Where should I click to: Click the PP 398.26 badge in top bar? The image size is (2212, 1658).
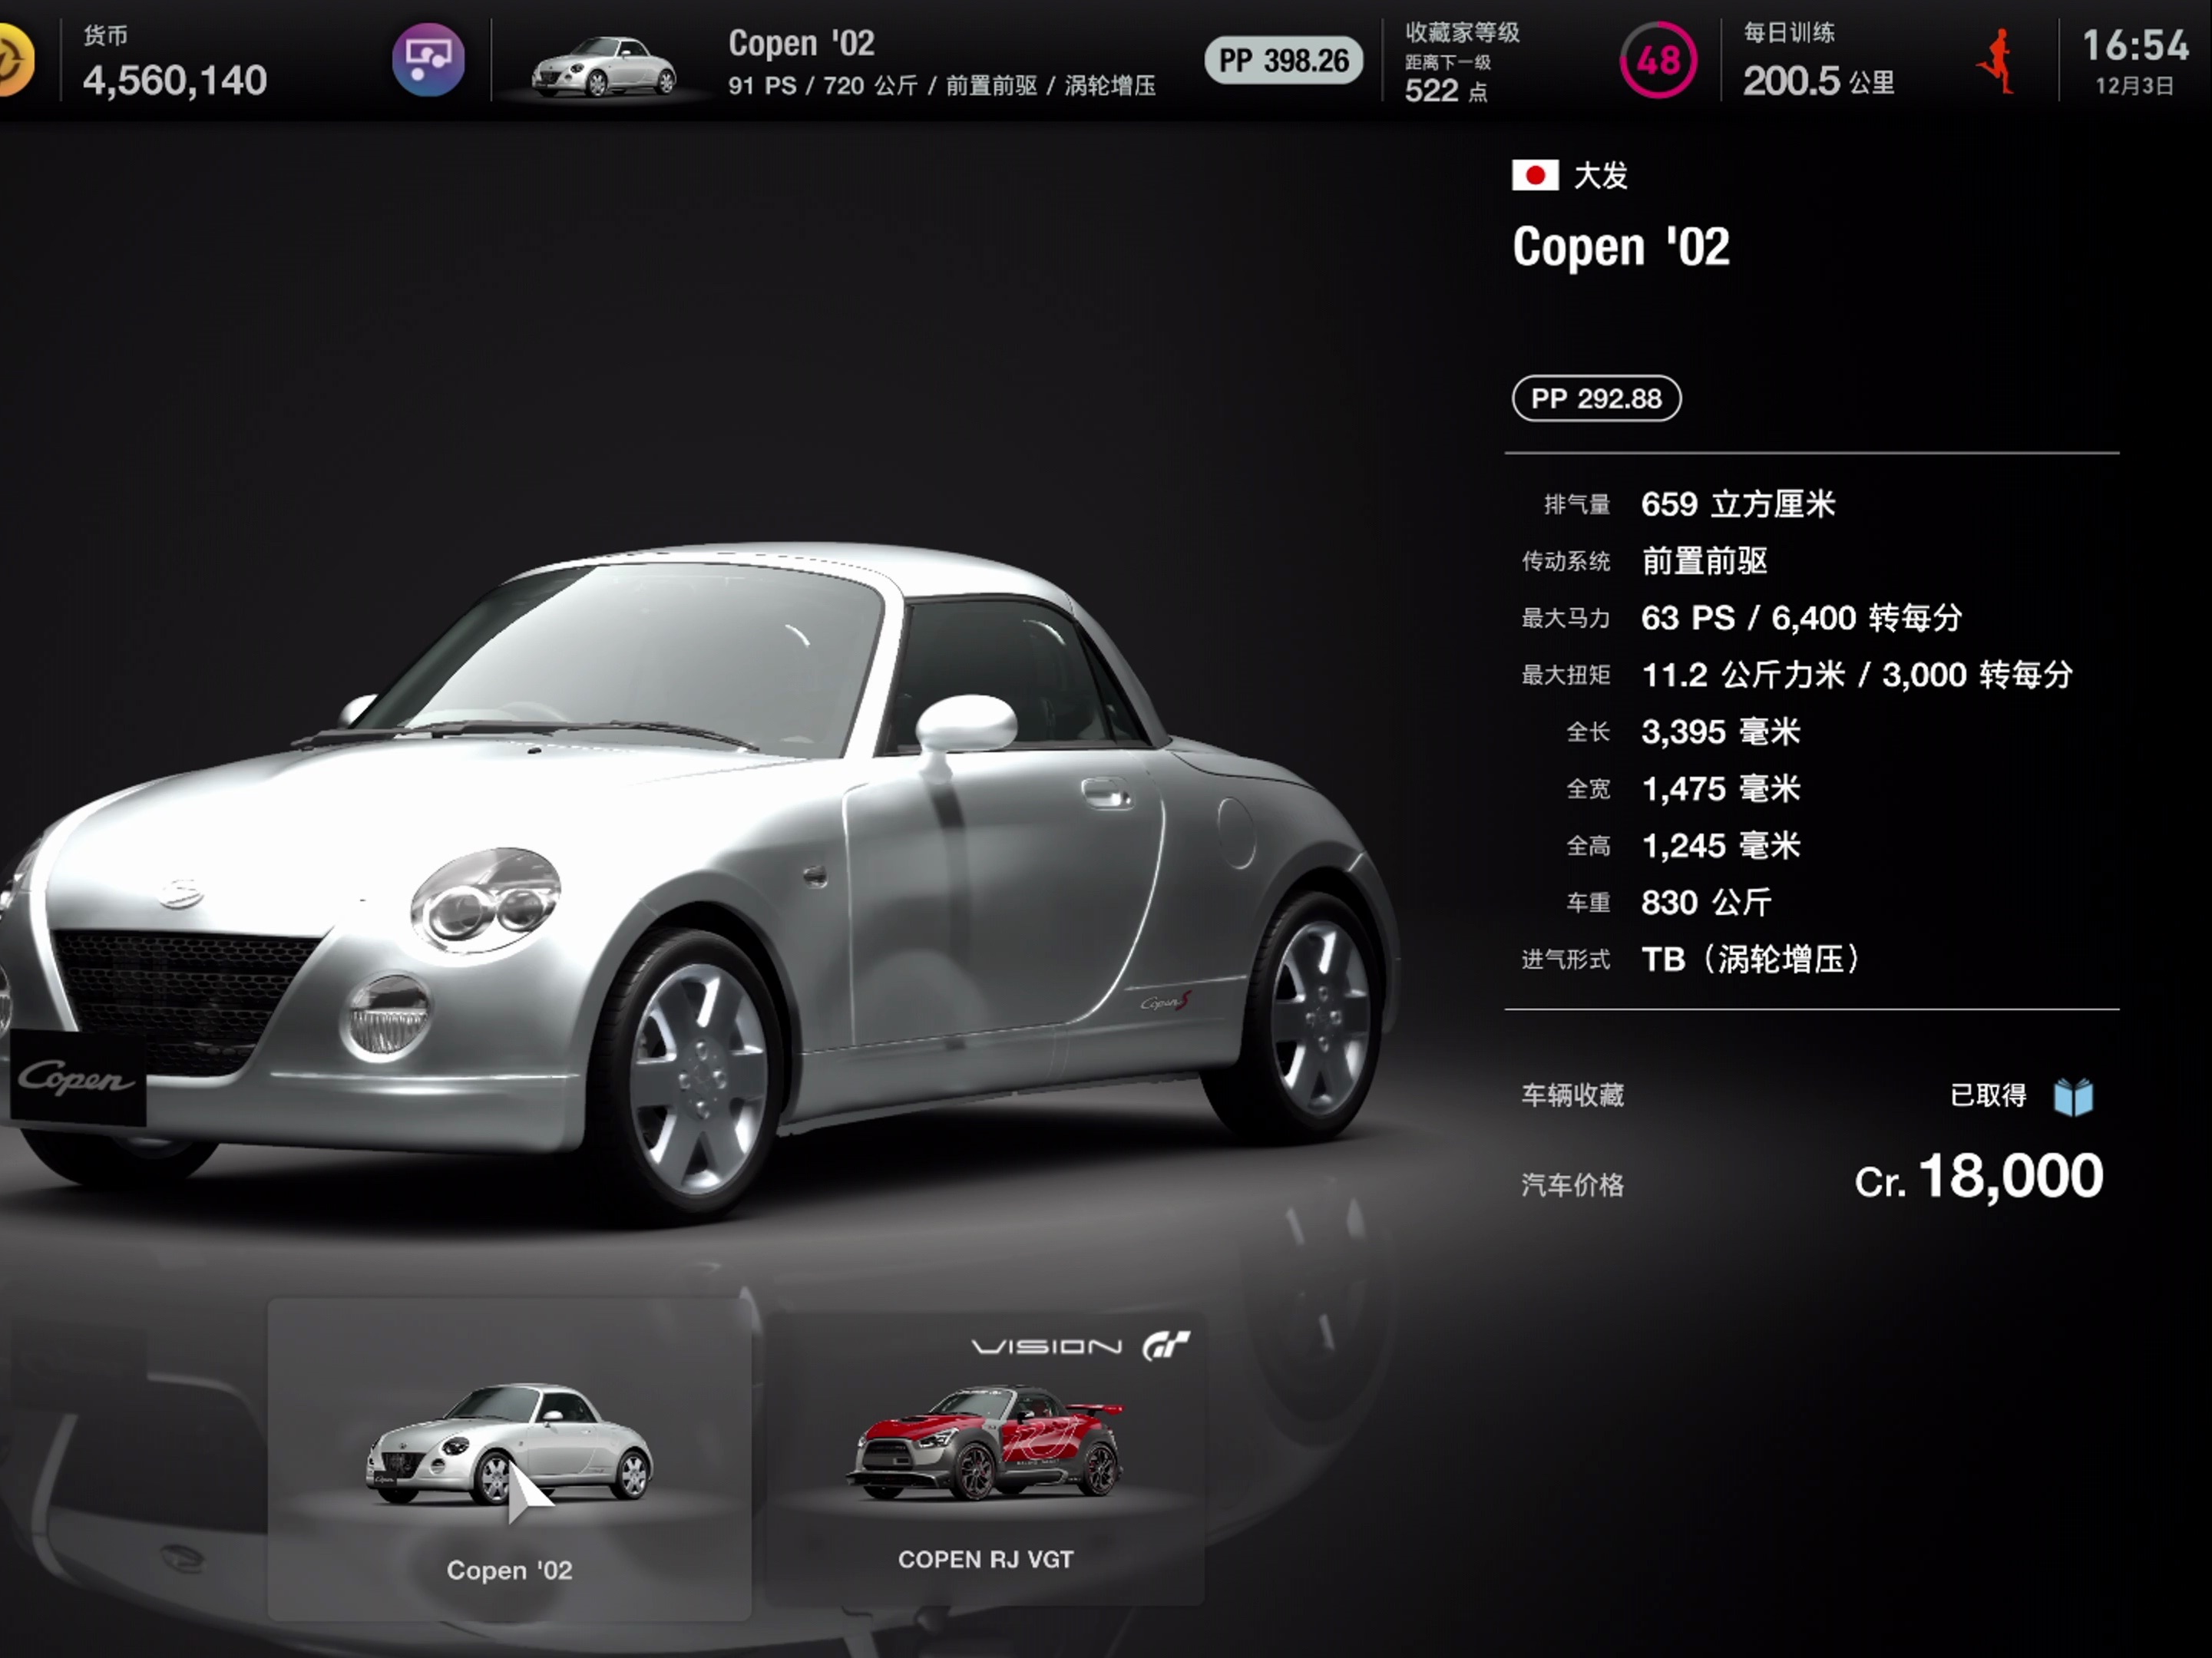[1283, 60]
